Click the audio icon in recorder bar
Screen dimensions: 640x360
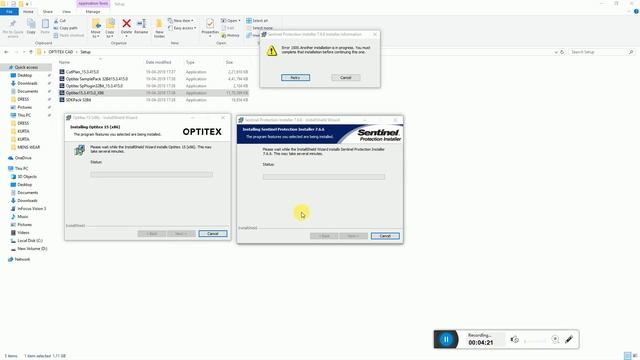pyautogui.click(x=515, y=339)
